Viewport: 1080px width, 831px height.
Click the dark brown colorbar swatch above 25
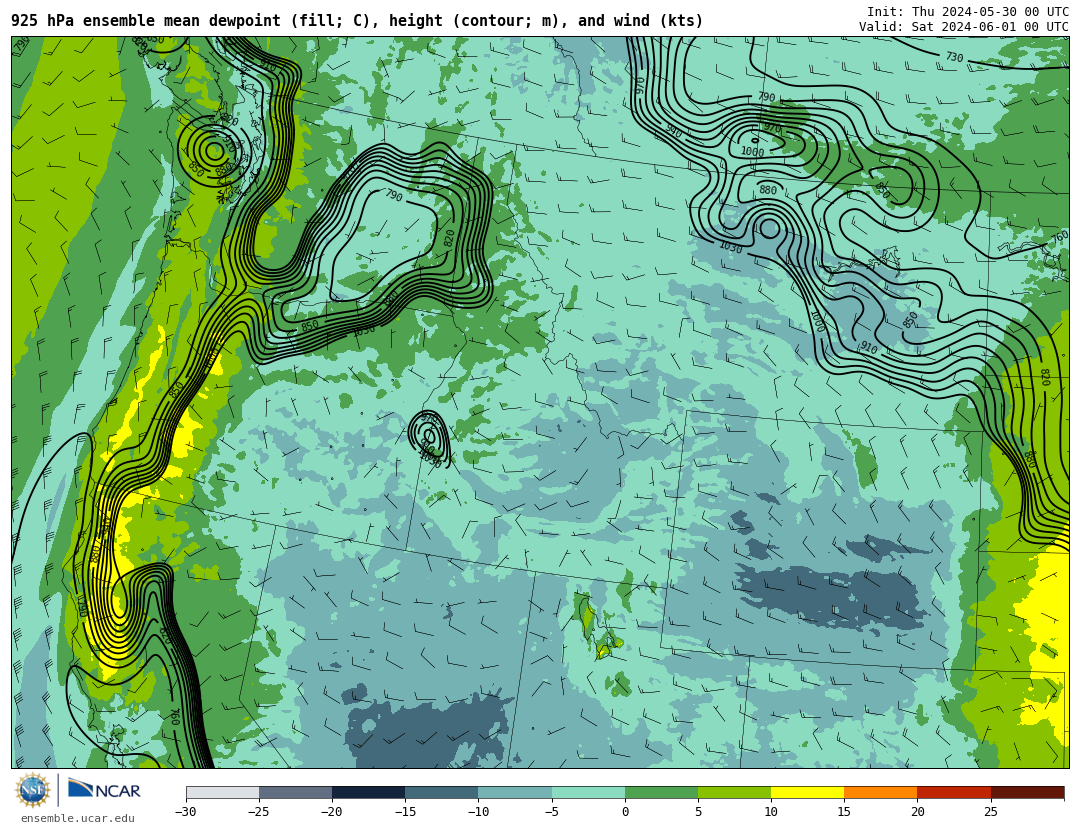click(x=1028, y=792)
